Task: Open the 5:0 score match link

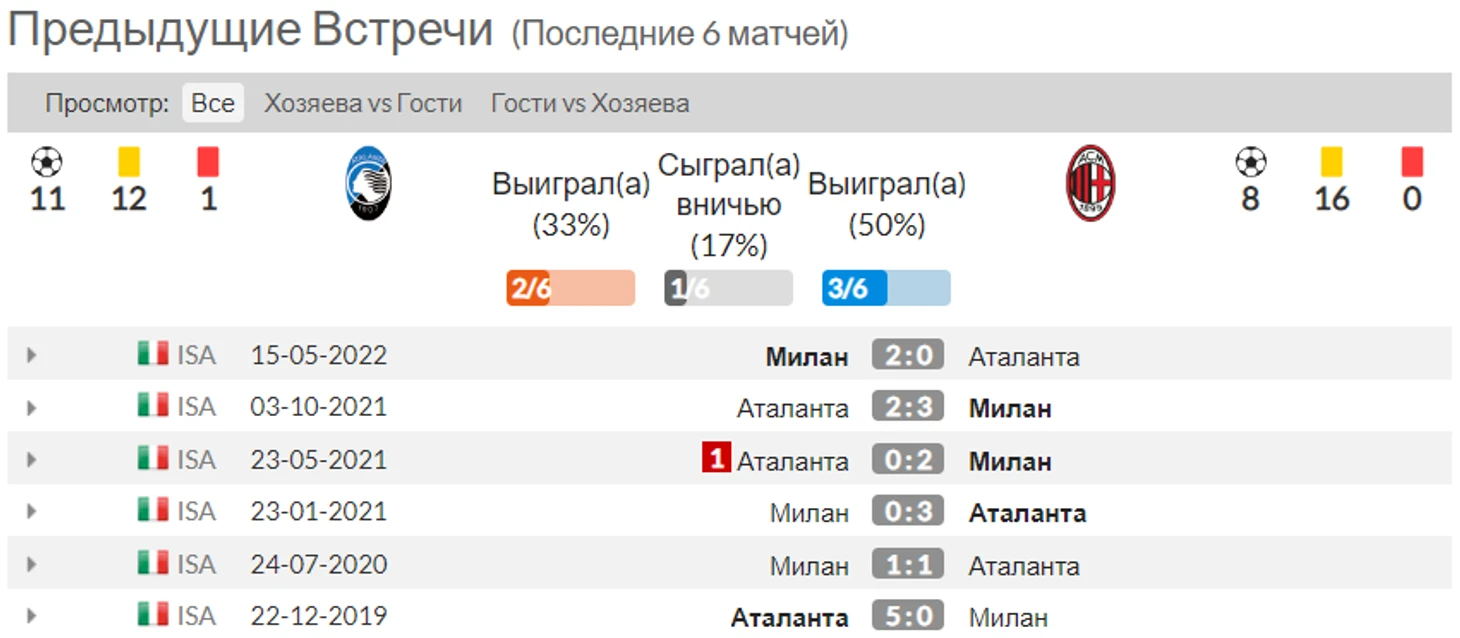Action: pos(907,616)
